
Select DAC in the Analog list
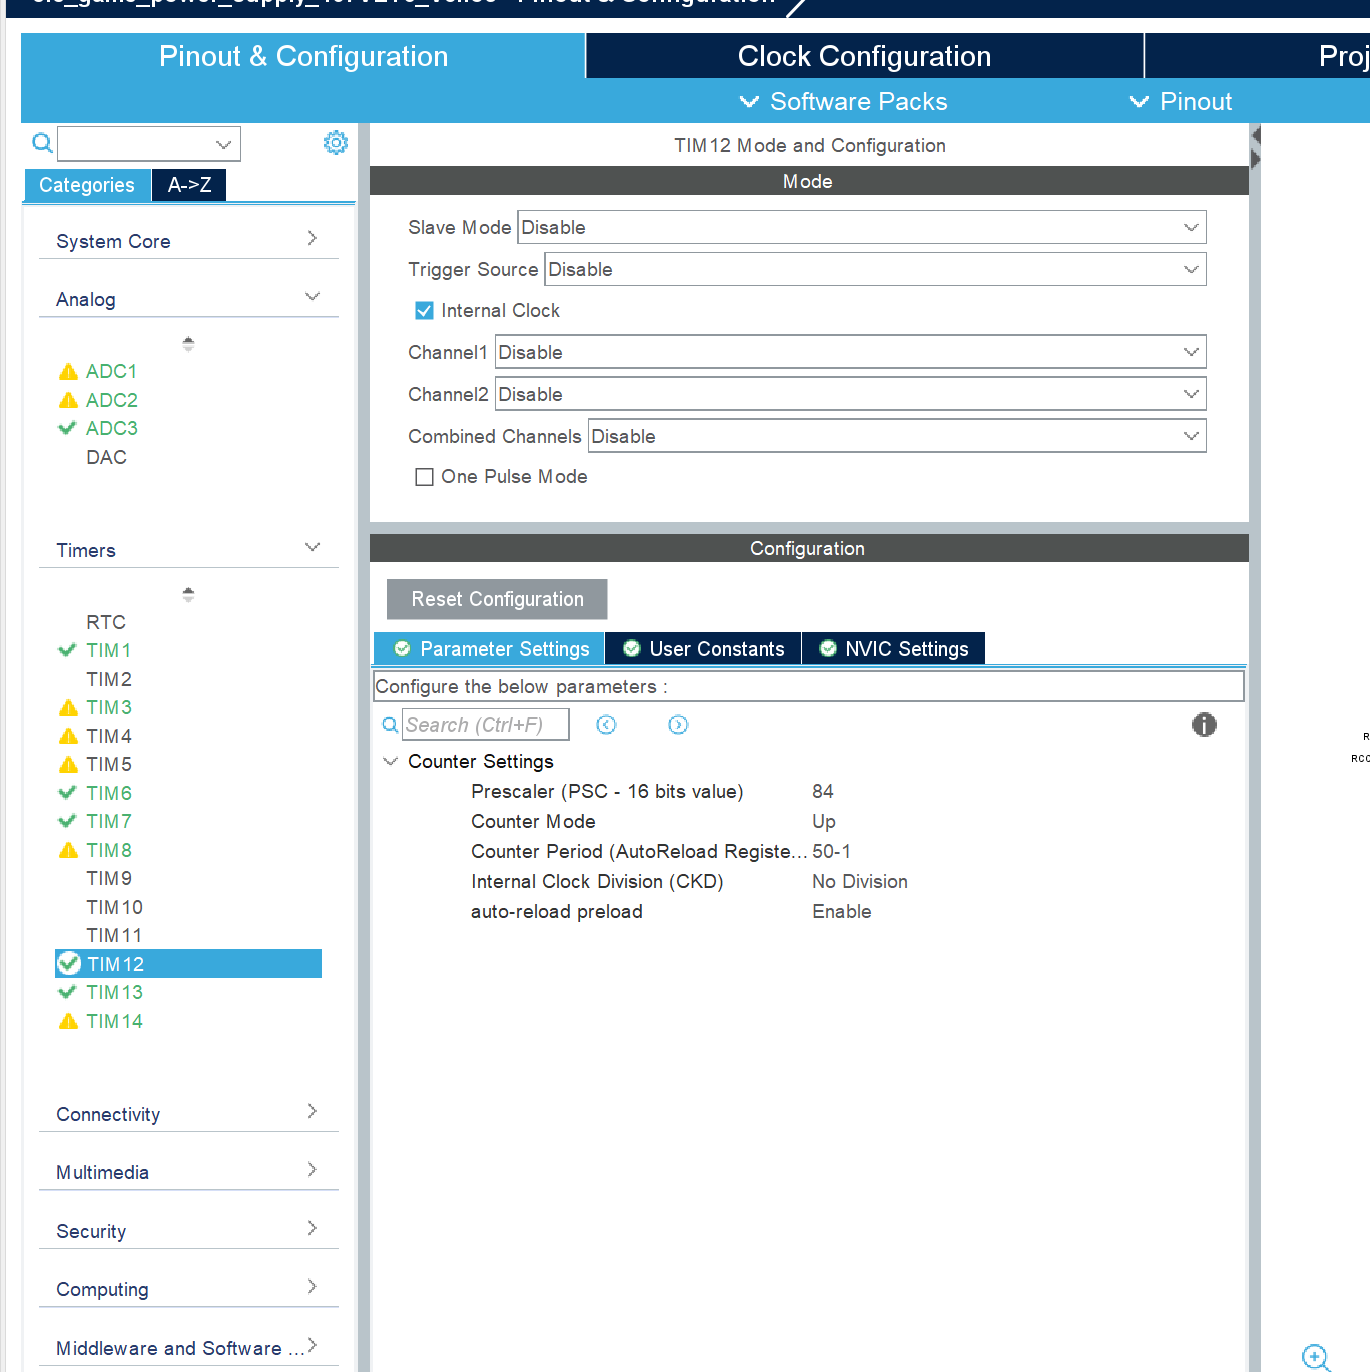pos(106,457)
